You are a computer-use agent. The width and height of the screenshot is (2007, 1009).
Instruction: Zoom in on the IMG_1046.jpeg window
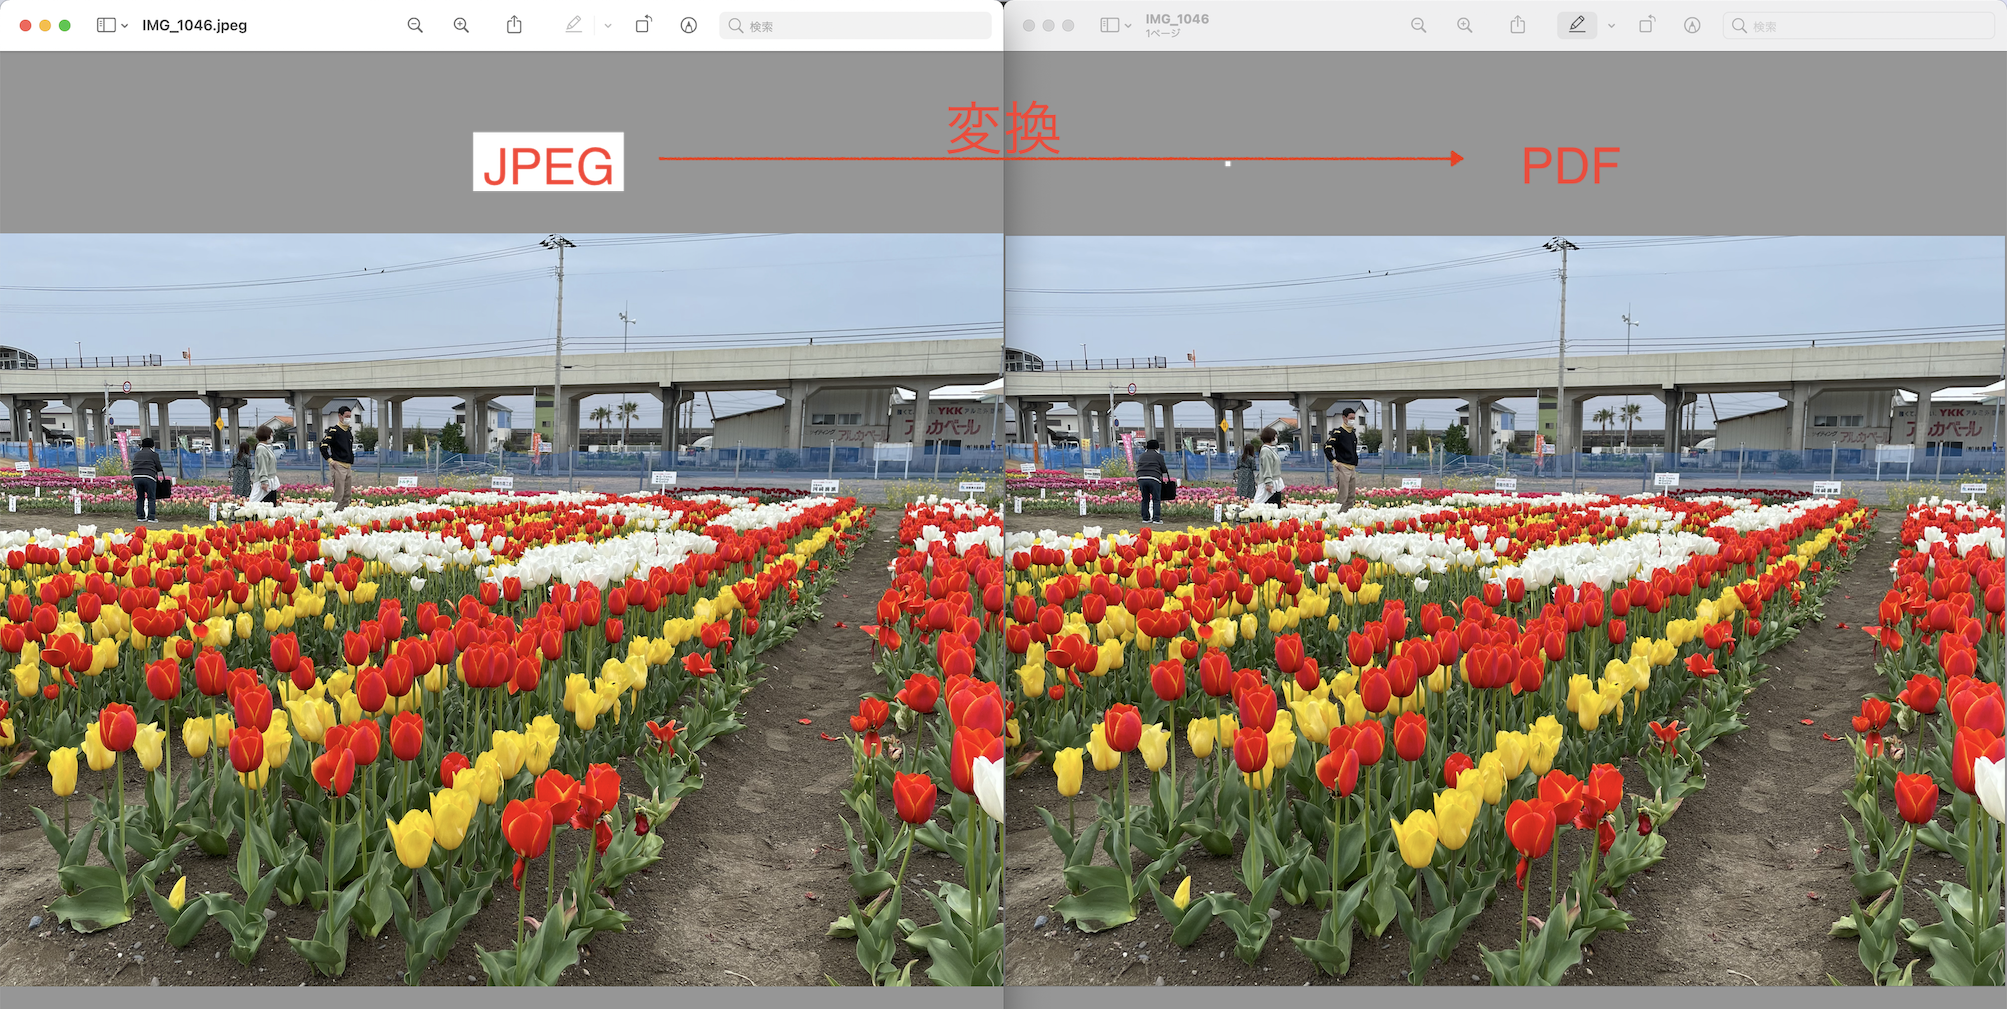coord(461,25)
